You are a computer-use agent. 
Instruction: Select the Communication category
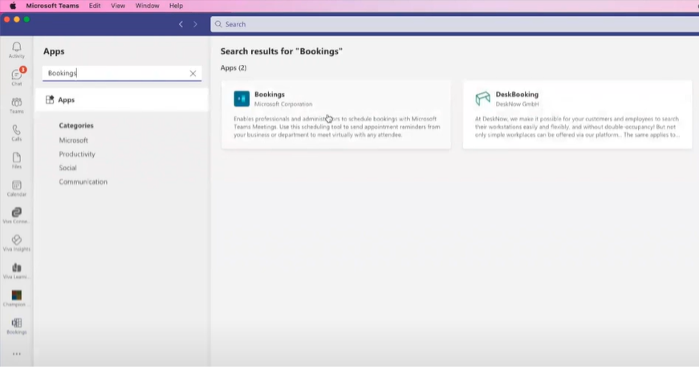click(x=83, y=182)
